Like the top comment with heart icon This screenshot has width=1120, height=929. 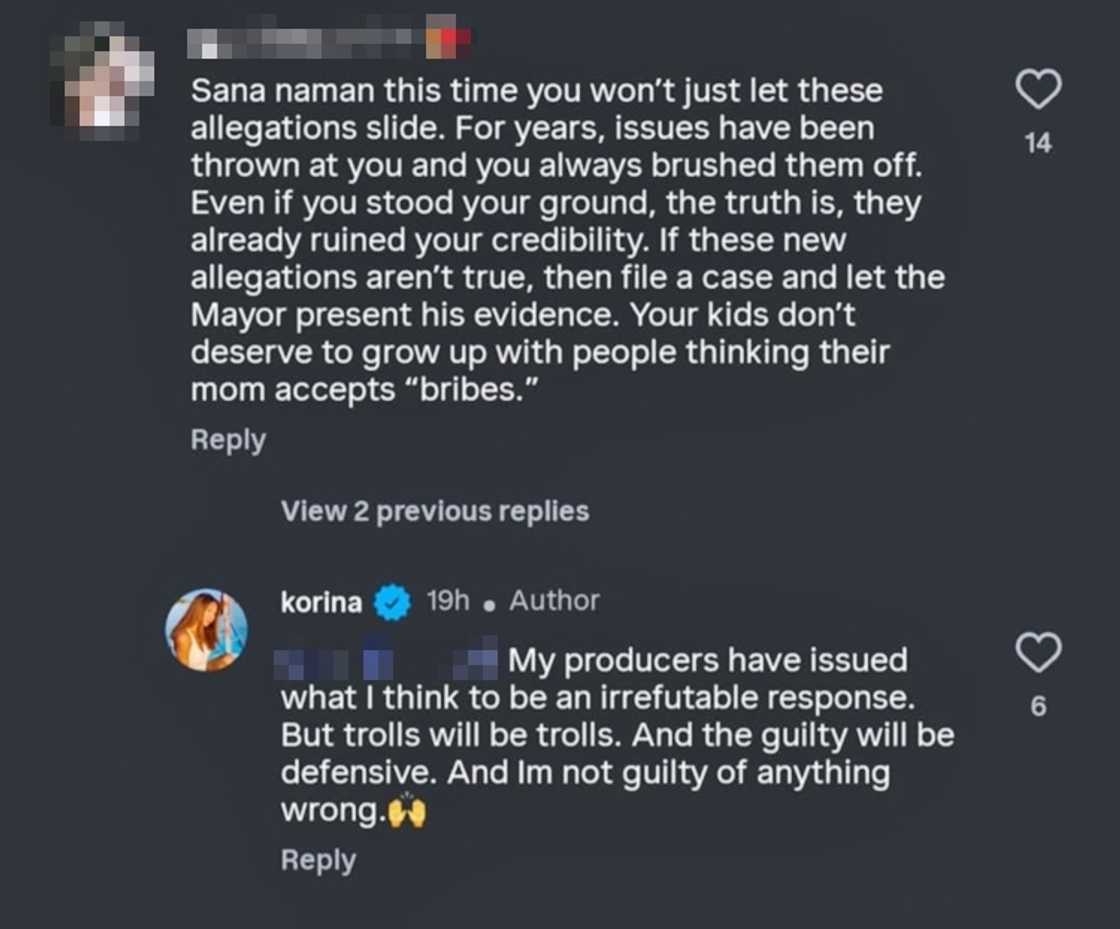click(1038, 92)
